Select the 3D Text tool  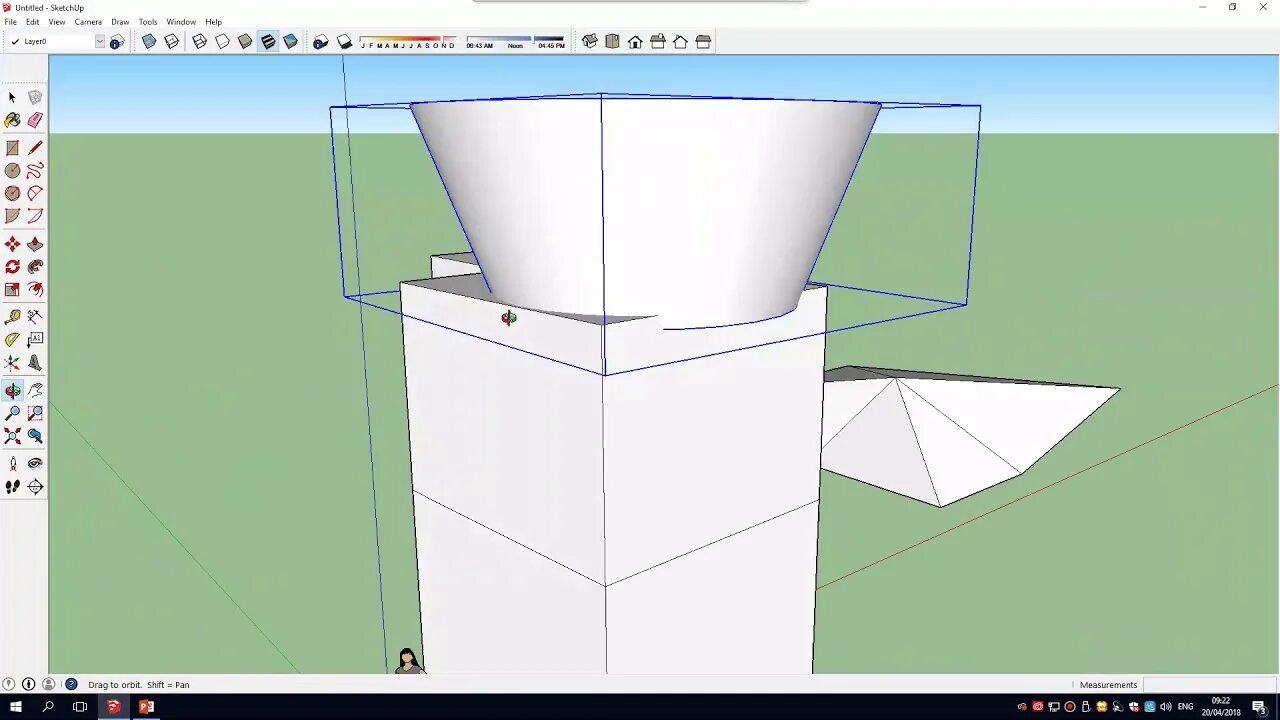click(x=35, y=363)
